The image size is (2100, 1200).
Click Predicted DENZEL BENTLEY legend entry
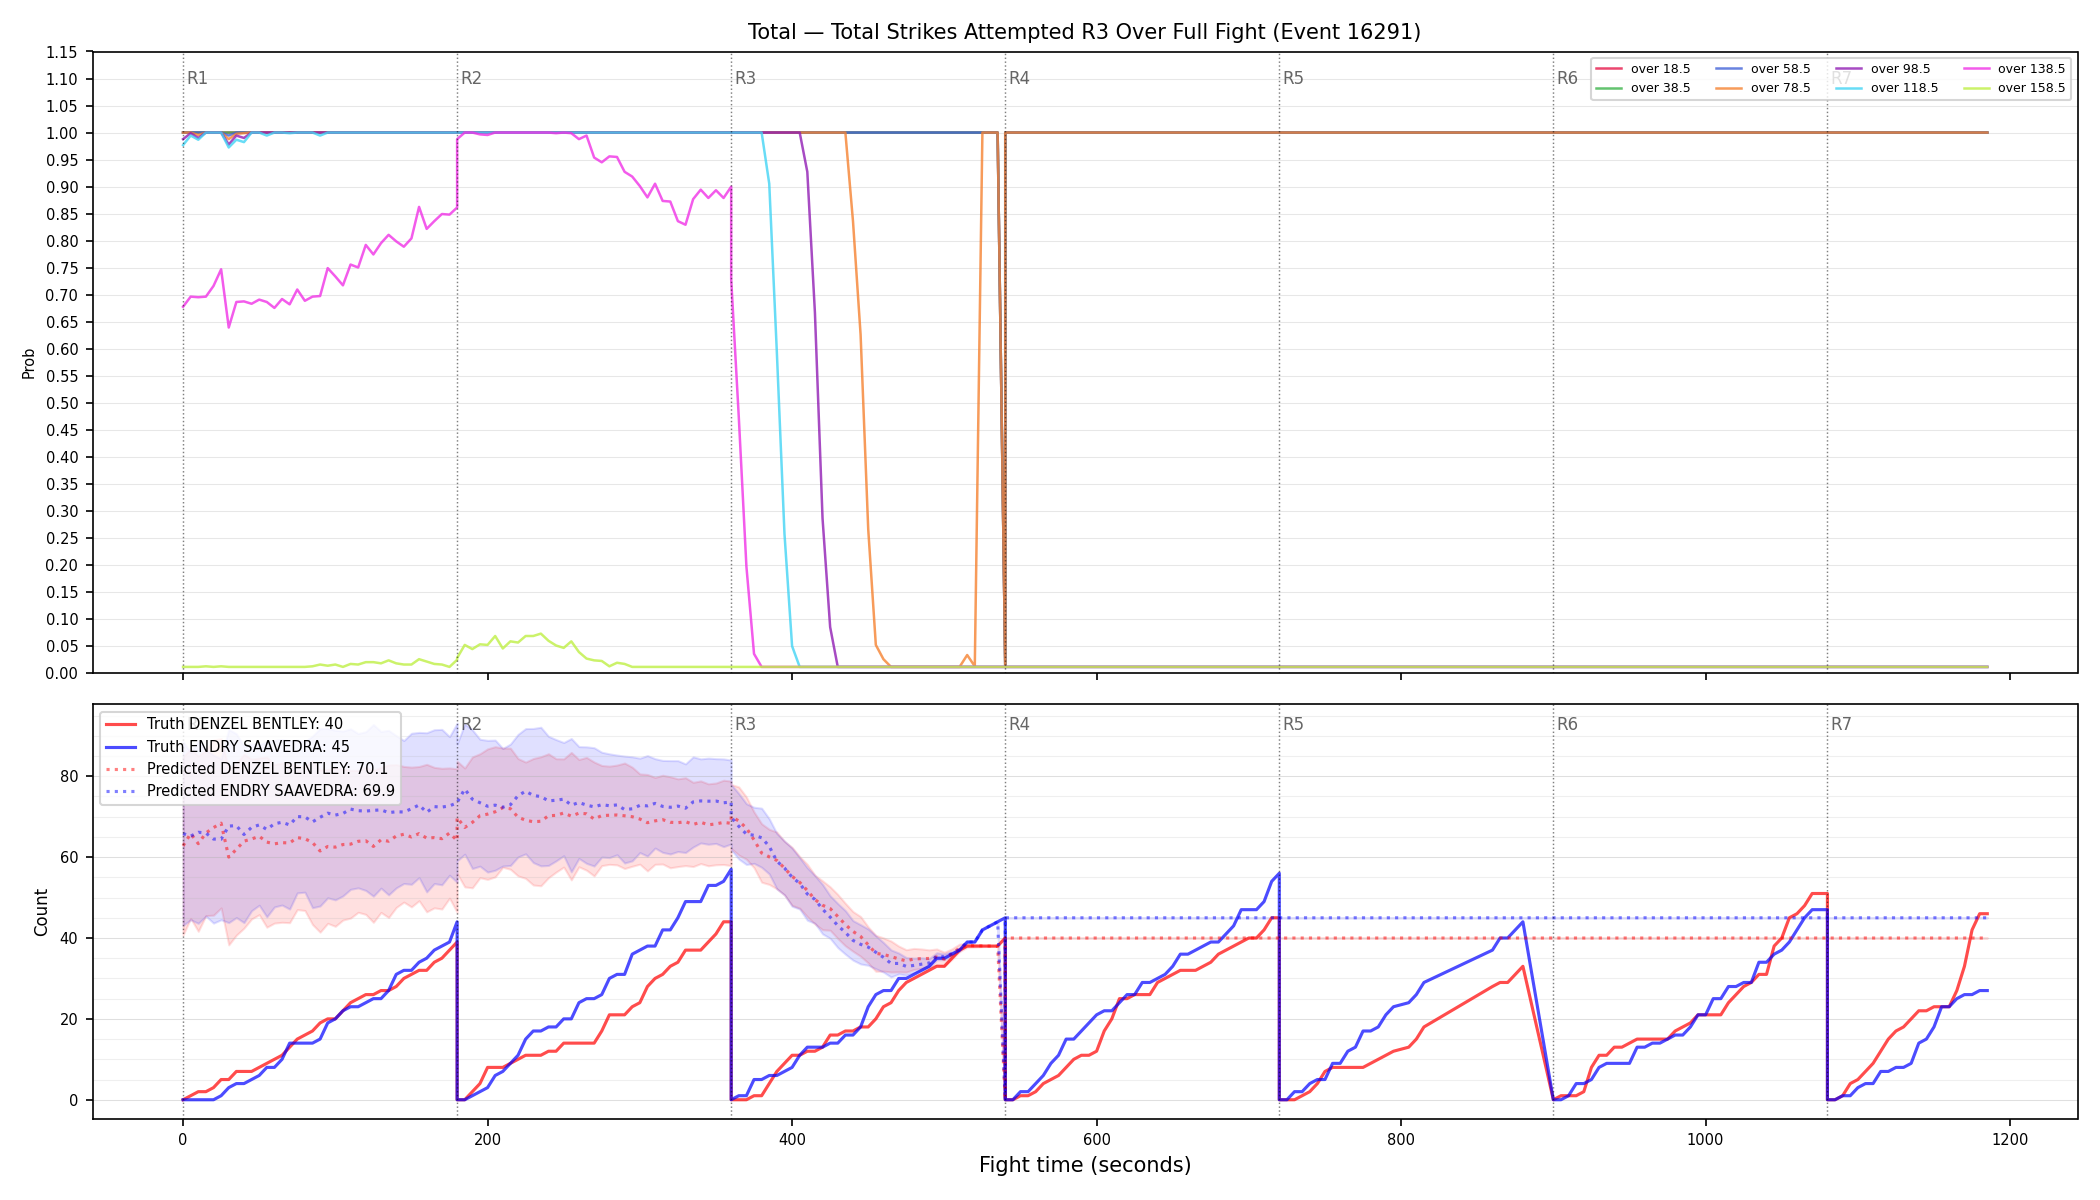tap(246, 769)
